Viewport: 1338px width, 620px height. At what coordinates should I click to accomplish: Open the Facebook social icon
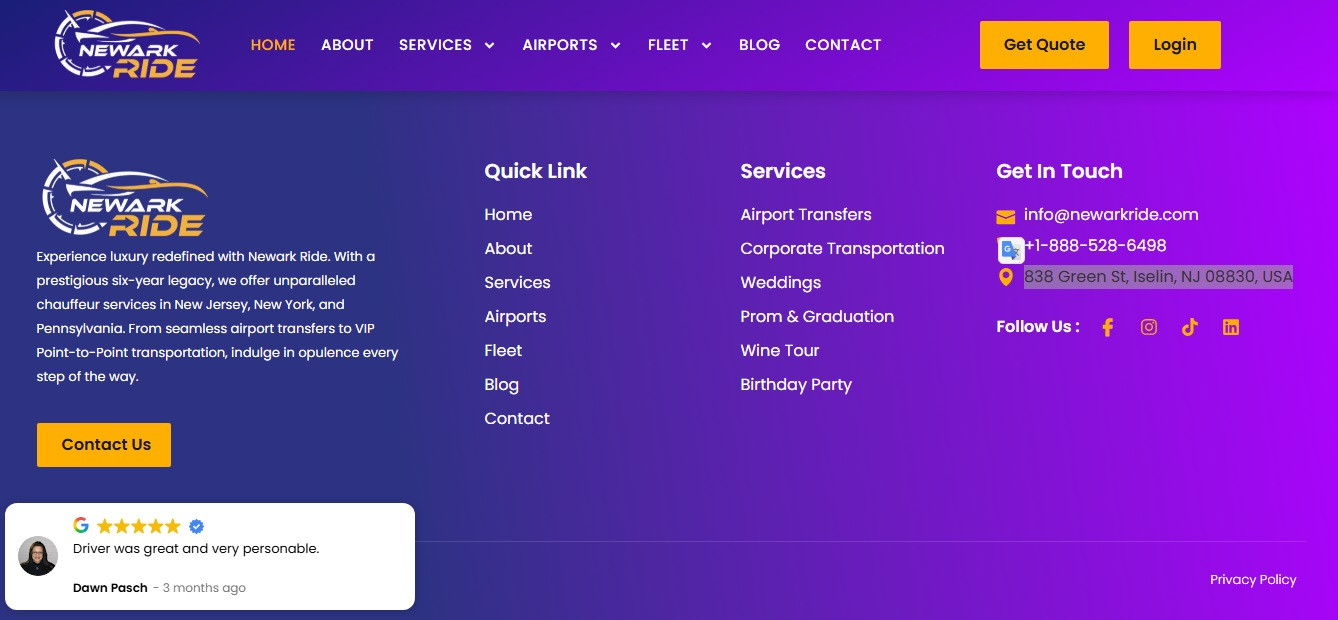coord(1107,327)
